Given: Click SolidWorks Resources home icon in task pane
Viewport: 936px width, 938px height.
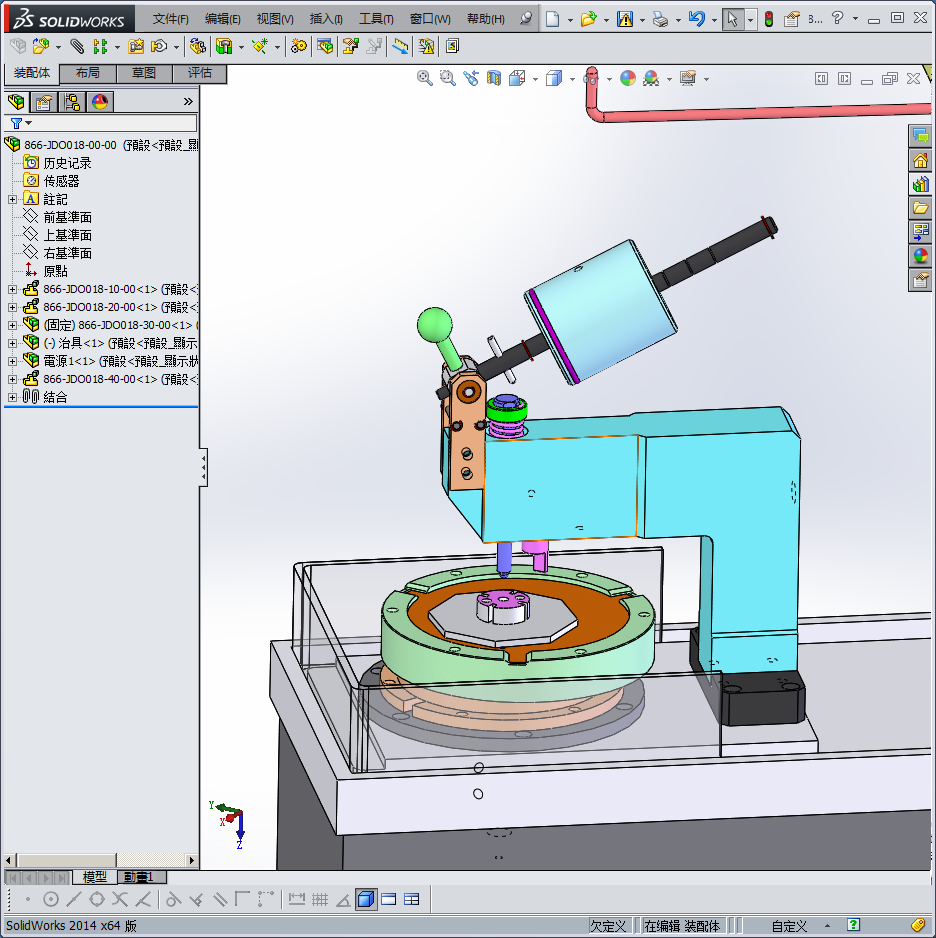Looking at the screenshot, I should tap(920, 160).
